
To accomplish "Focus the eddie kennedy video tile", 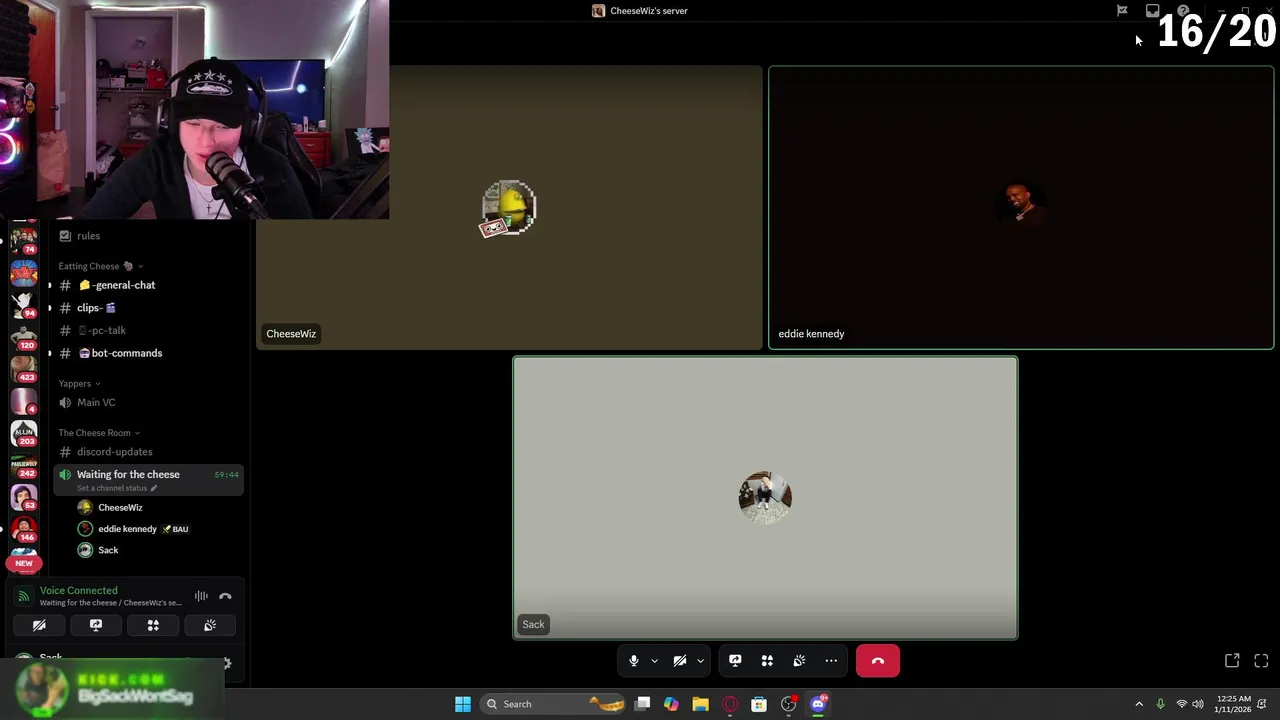I will 1021,208.
